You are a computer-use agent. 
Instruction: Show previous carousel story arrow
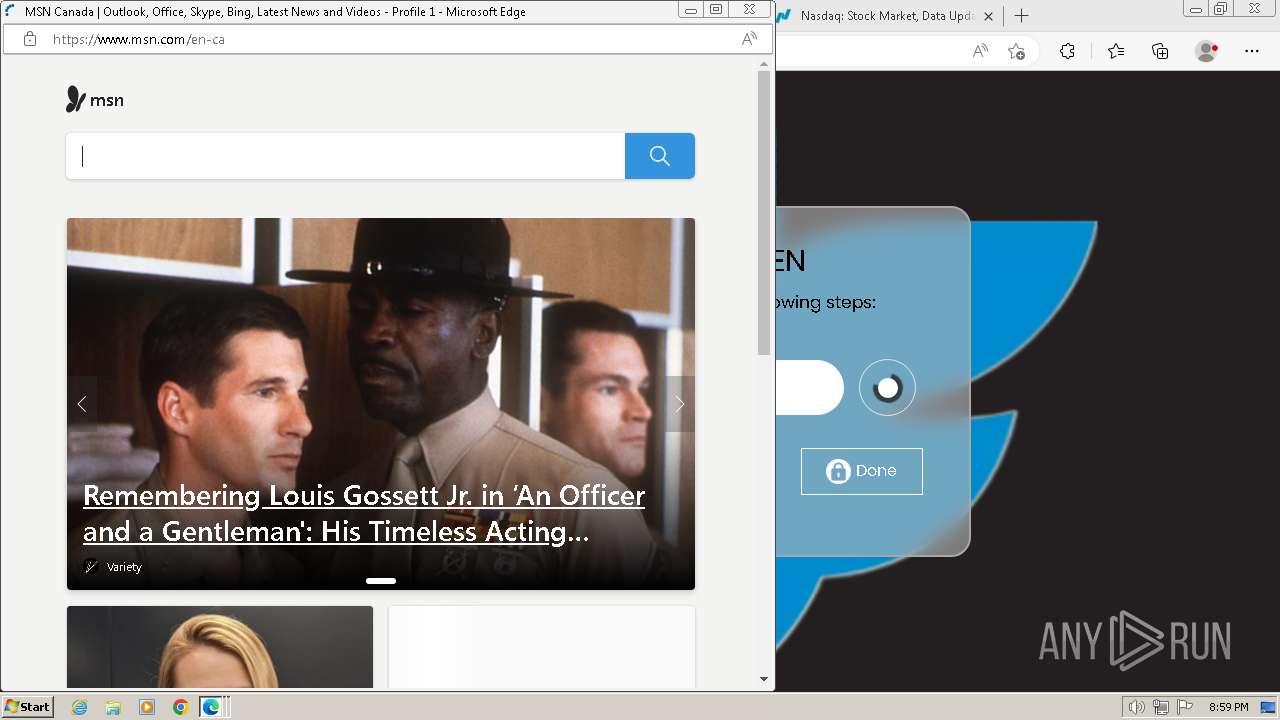click(82, 404)
